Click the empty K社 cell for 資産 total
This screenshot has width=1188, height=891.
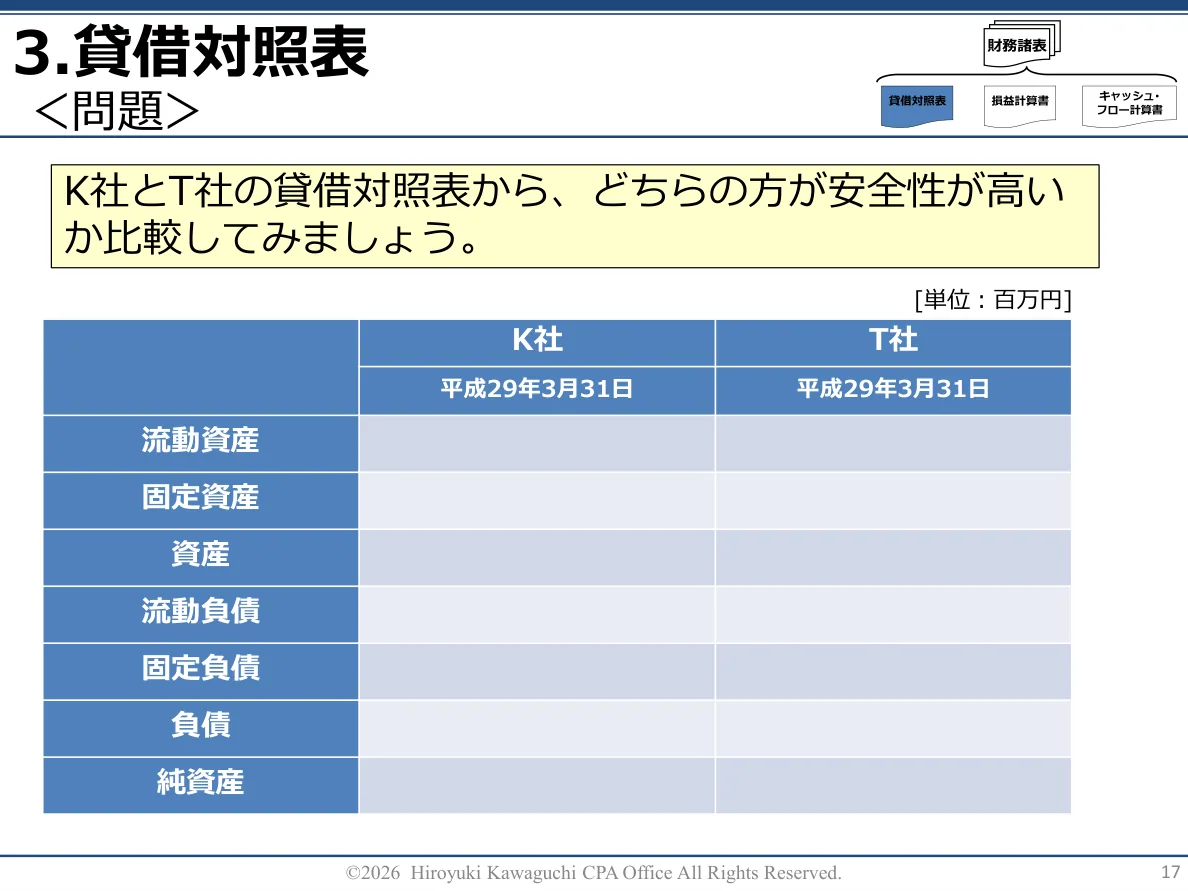pyautogui.click(x=537, y=557)
